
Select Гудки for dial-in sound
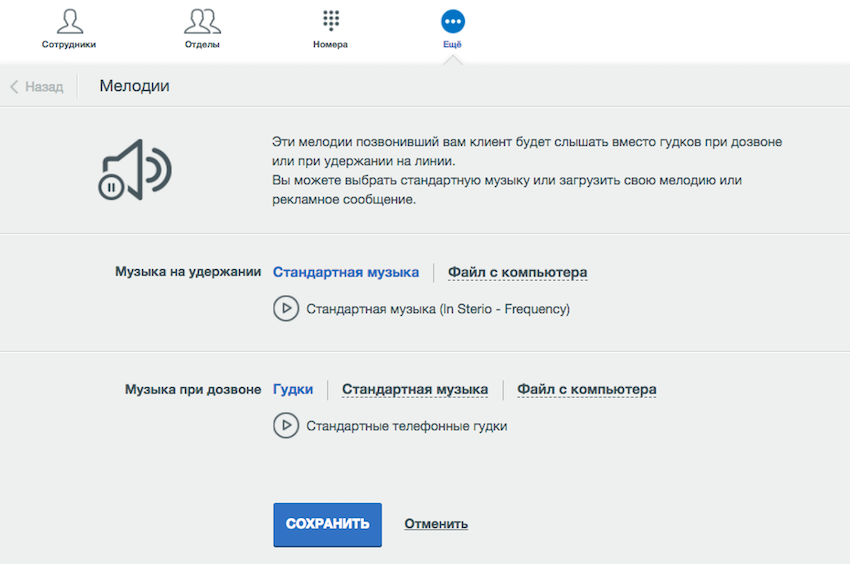coord(293,389)
